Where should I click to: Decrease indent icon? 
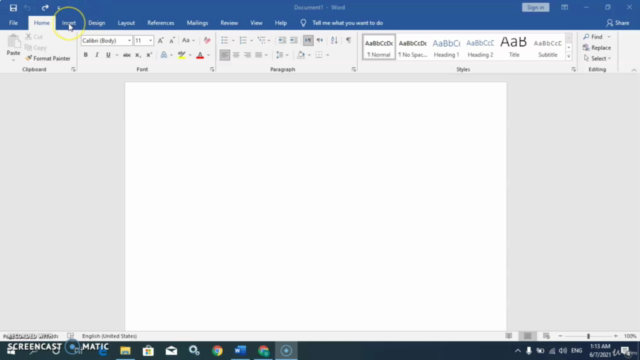pyautogui.click(x=282, y=40)
